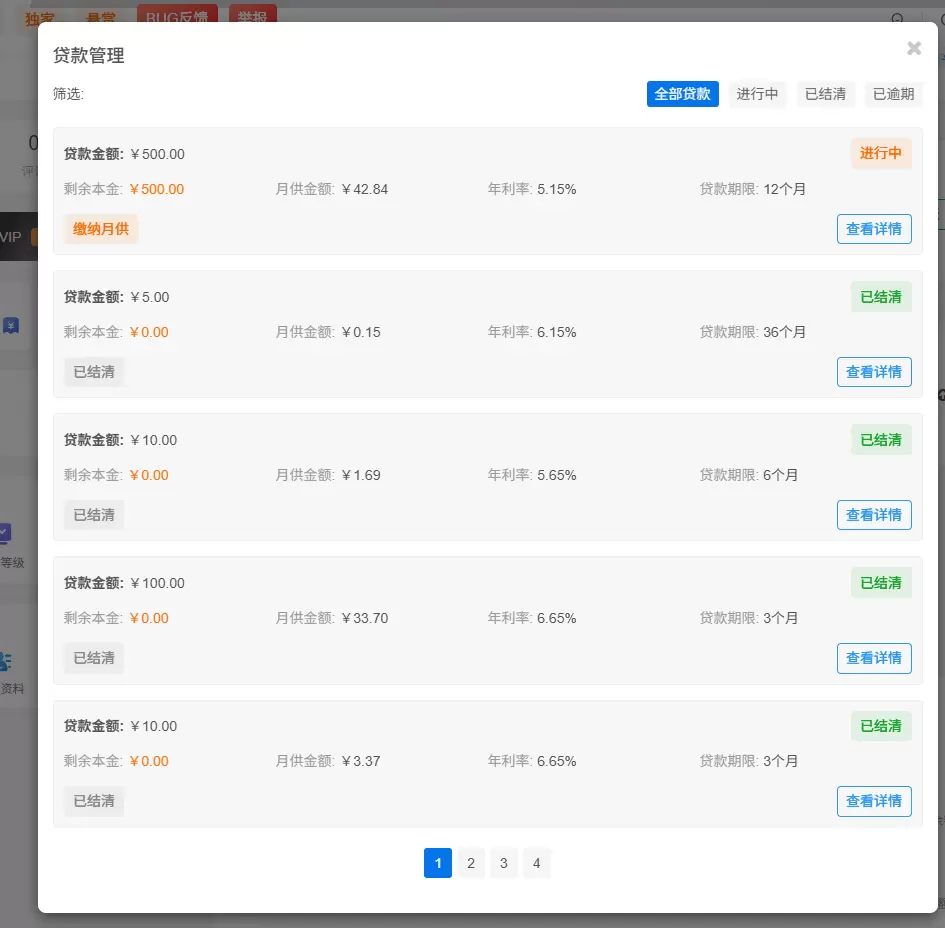Screen dimensions: 945x928
Task: Click loan term 36个月 text
Action: point(784,332)
